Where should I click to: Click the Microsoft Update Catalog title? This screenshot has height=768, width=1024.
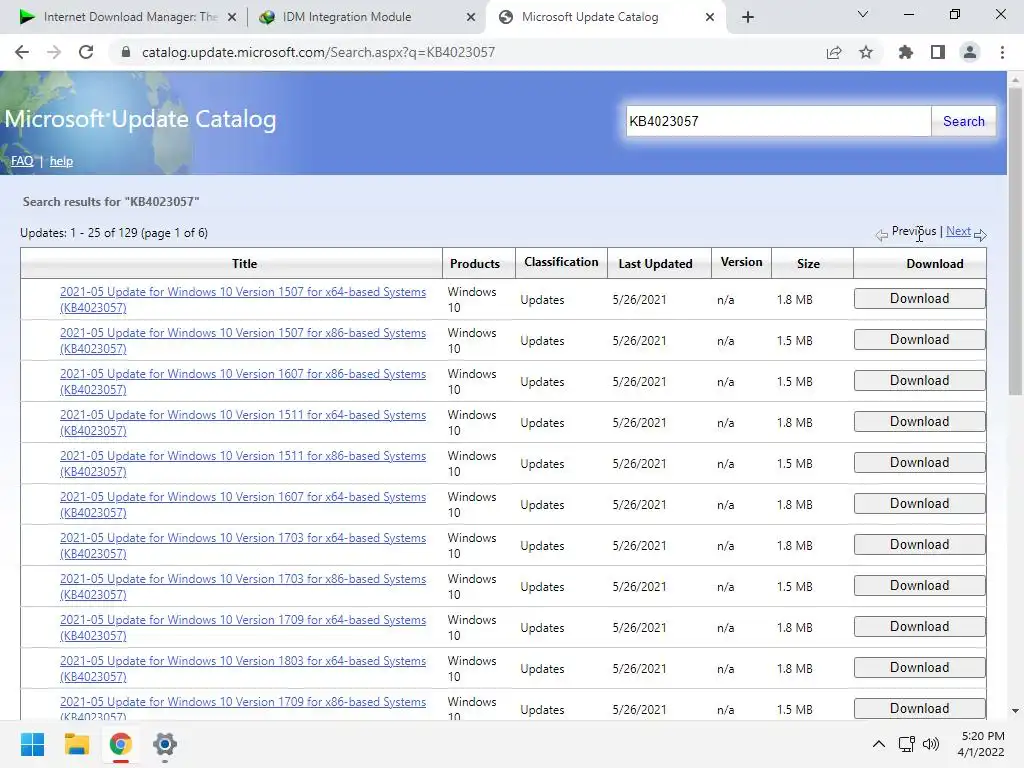click(x=140, y=119)
